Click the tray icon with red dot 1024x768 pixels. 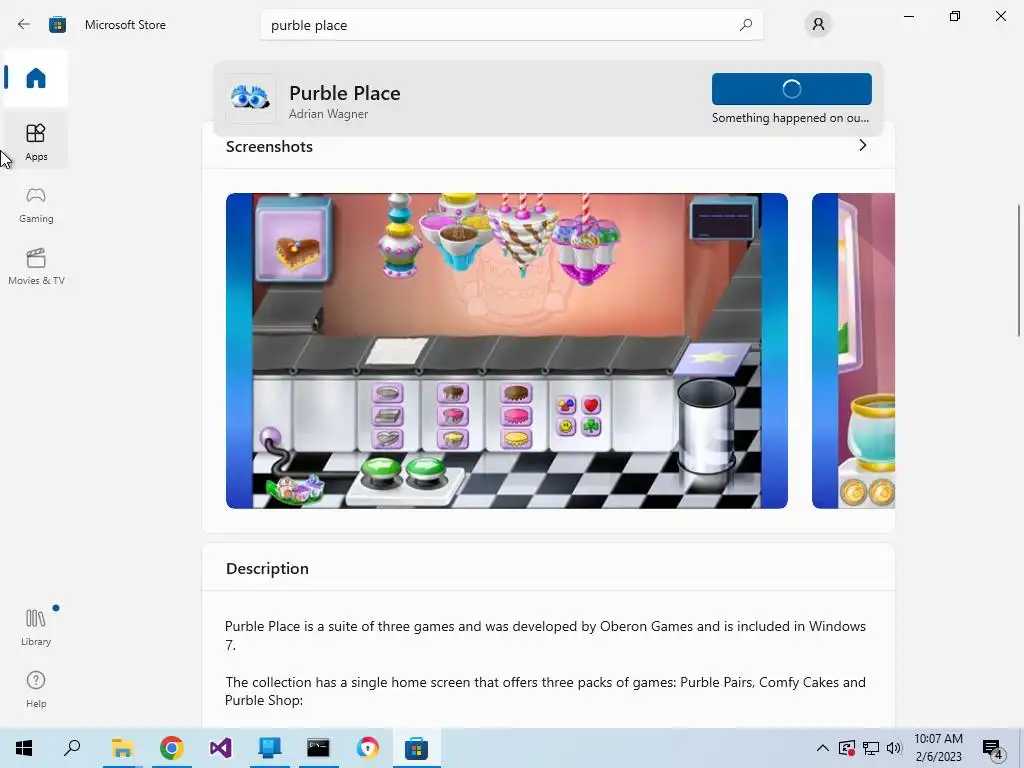pos(847,748)
